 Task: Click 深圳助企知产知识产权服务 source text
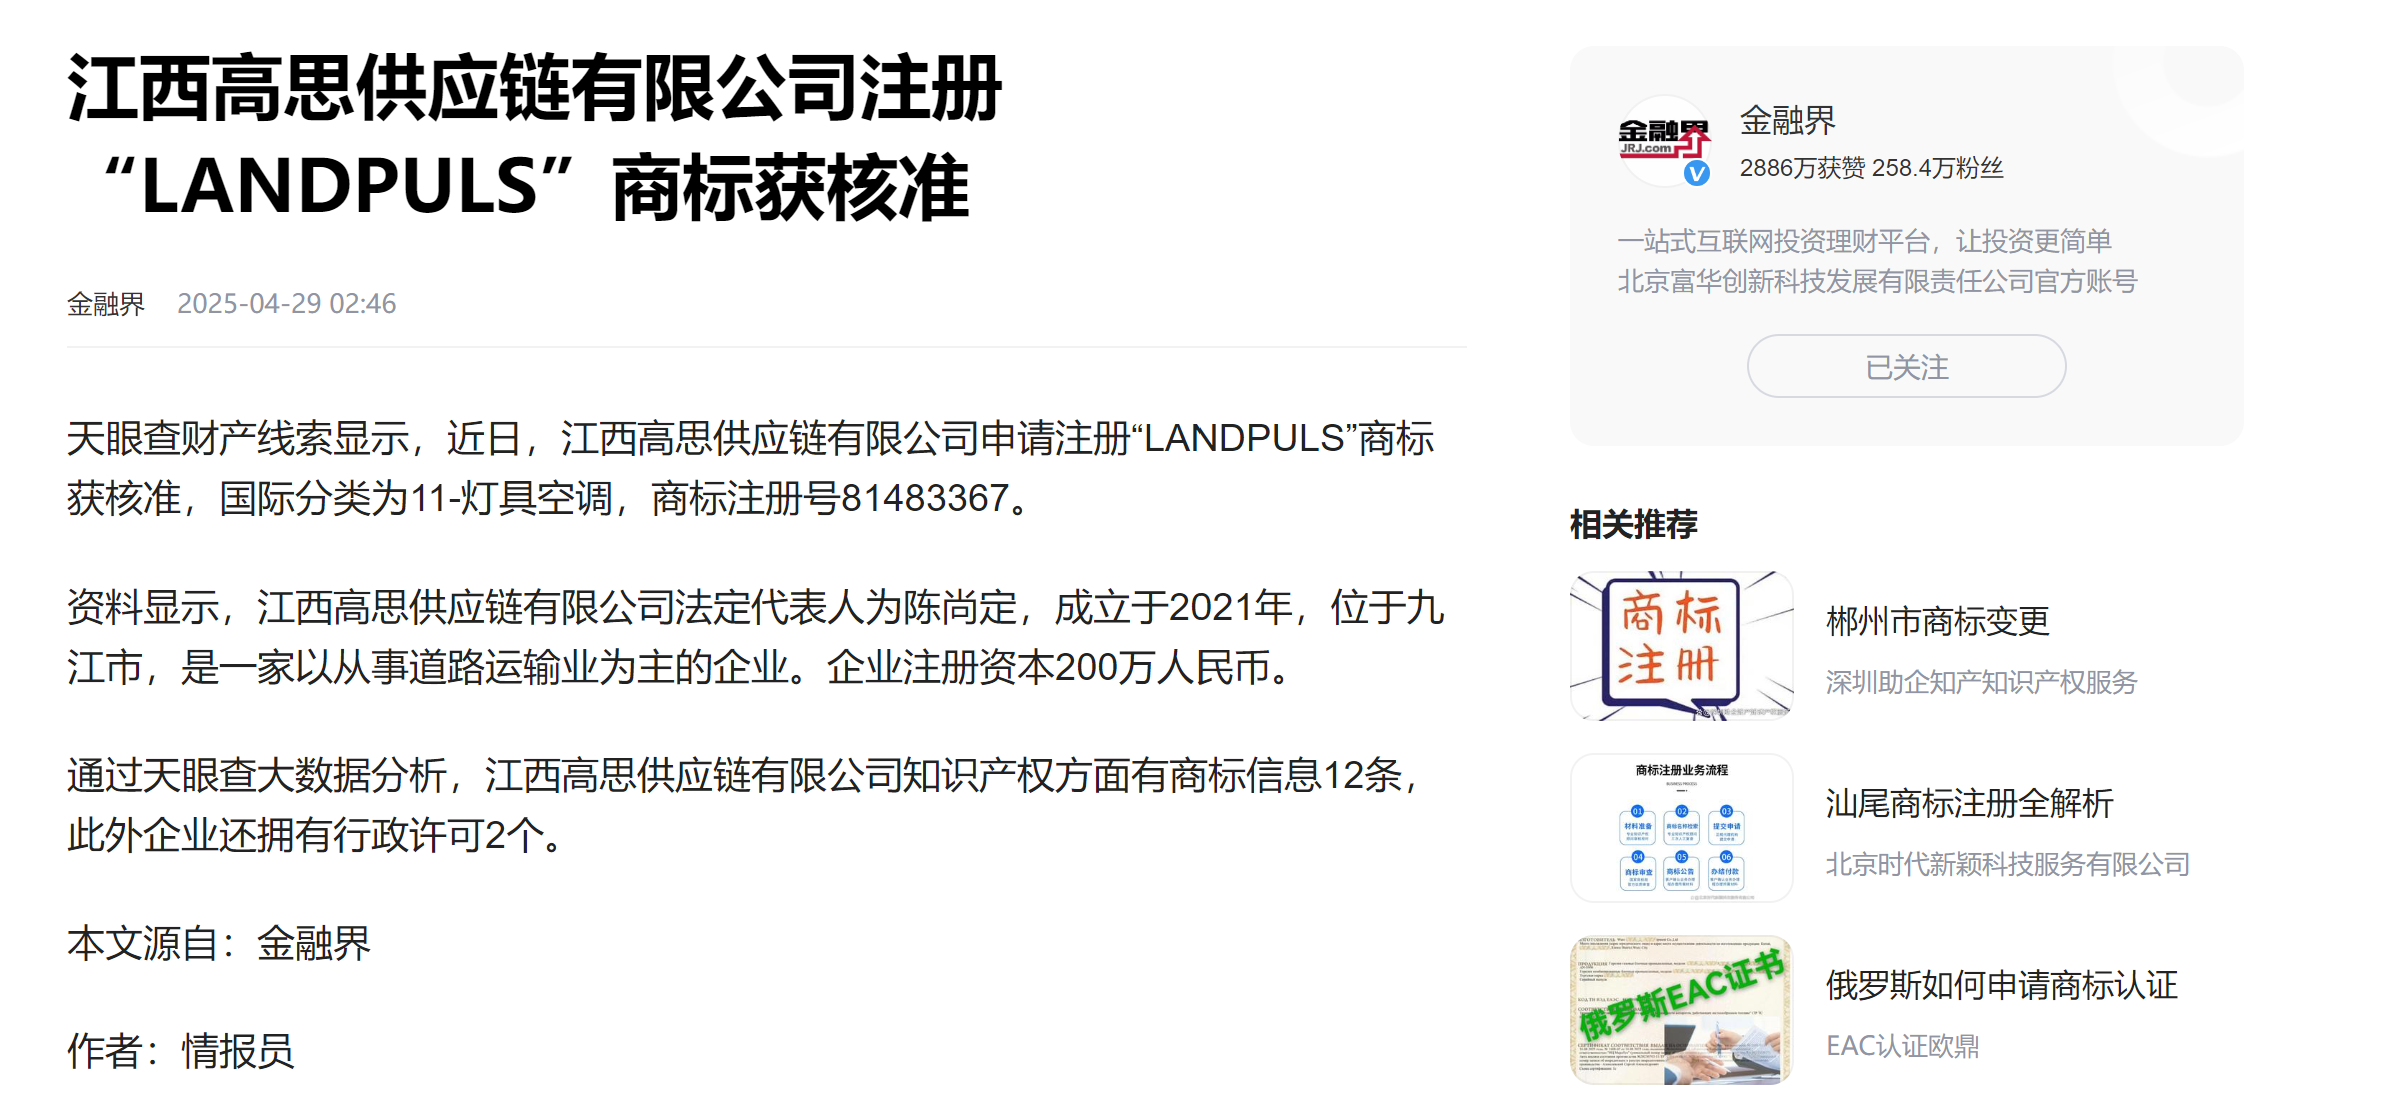click(x=1981, y=682)
